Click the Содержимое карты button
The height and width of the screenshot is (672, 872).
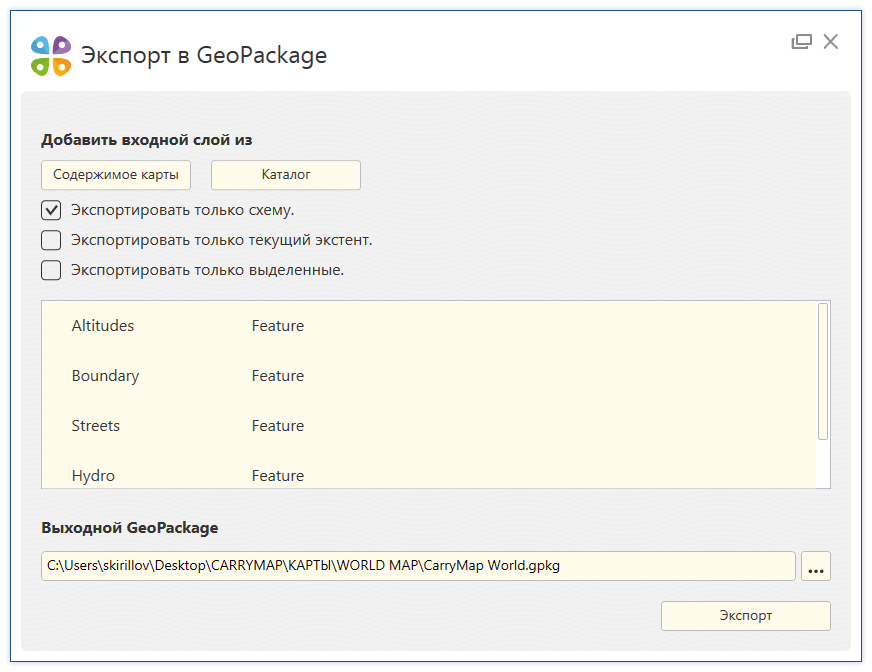pos(116,175)
